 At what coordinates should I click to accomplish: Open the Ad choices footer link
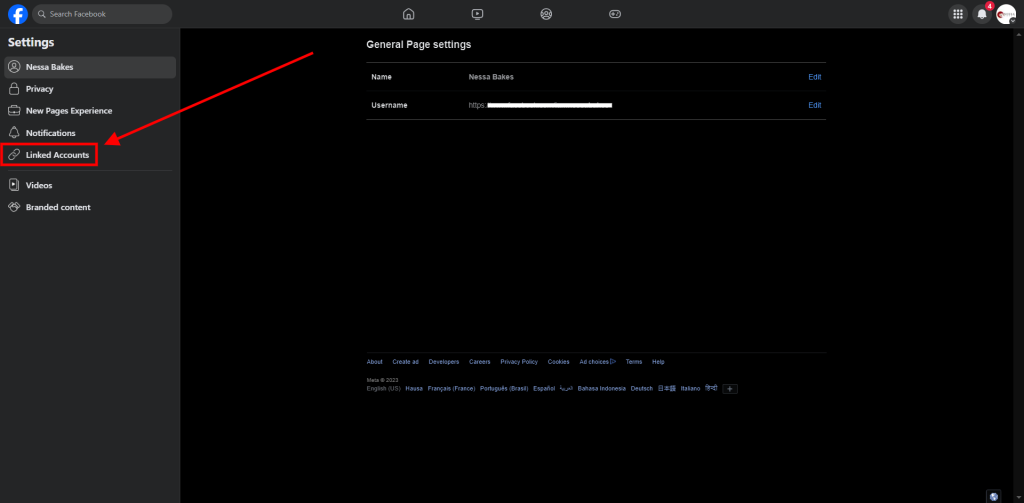click(598, 362)
